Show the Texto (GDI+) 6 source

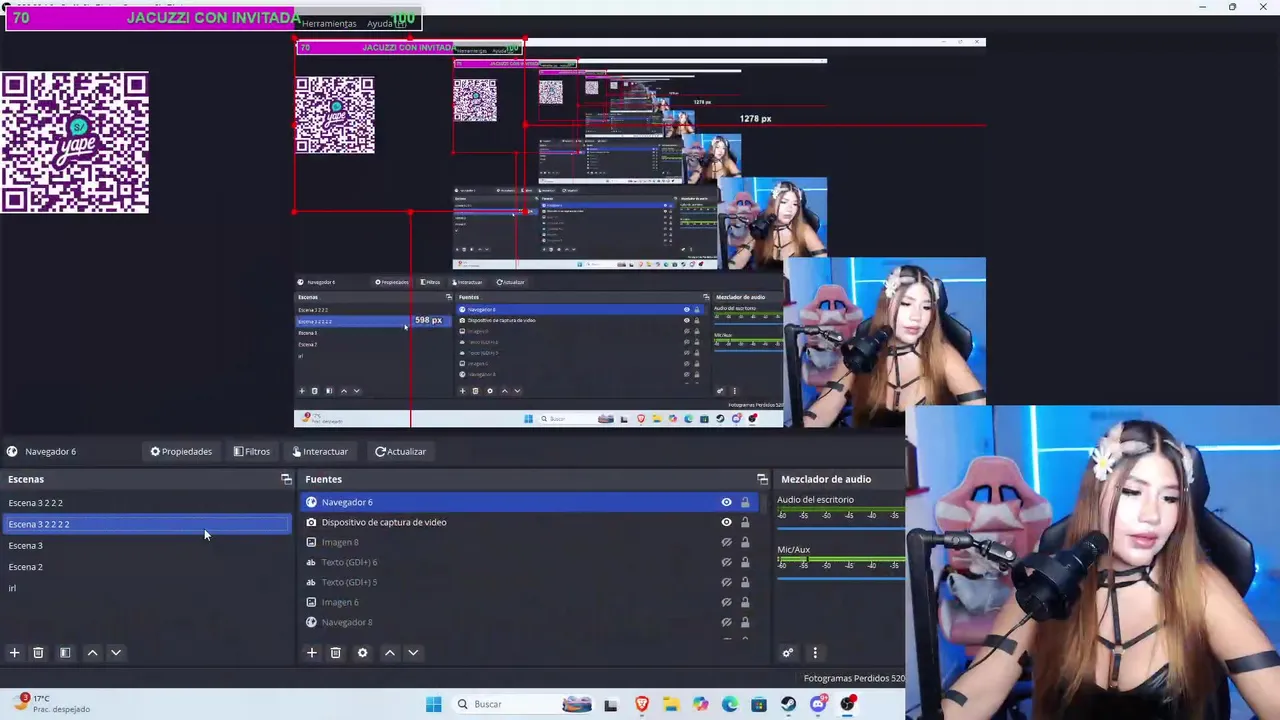[x=726, y=562]
